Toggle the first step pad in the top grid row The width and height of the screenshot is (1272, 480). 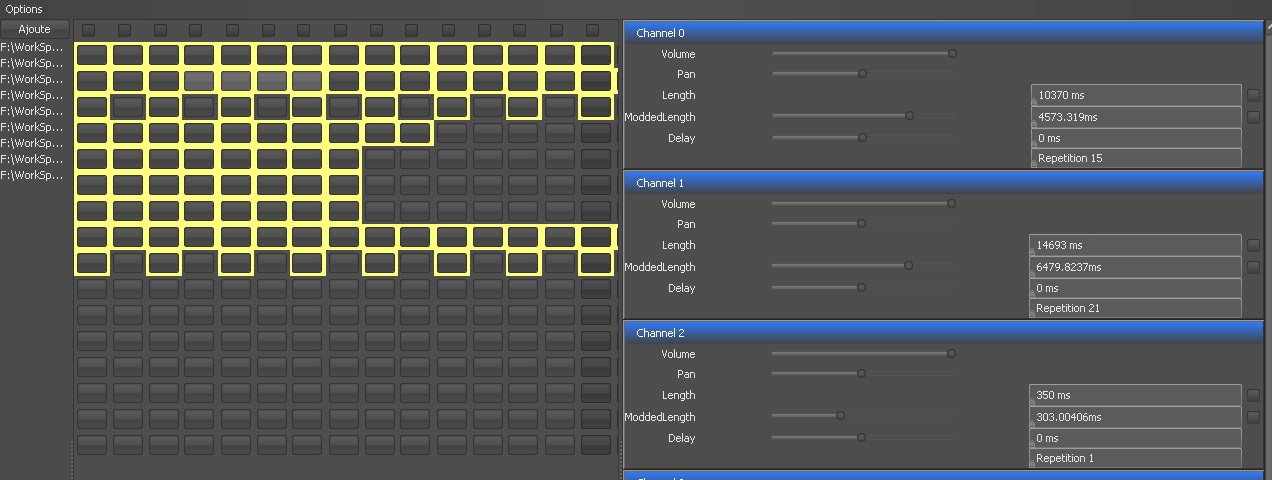point(92,54)
